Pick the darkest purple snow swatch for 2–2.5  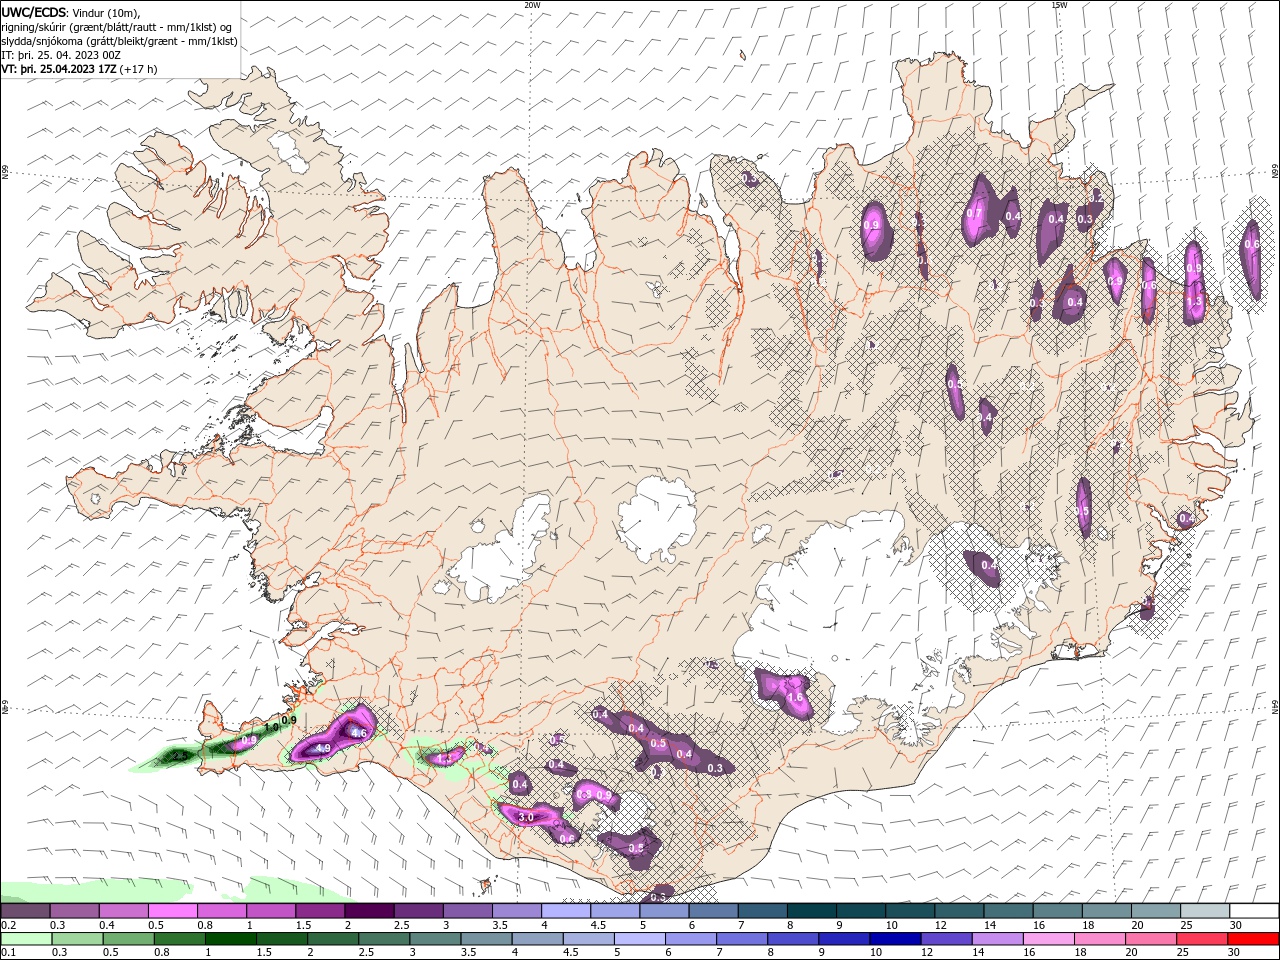pos(369,911)
